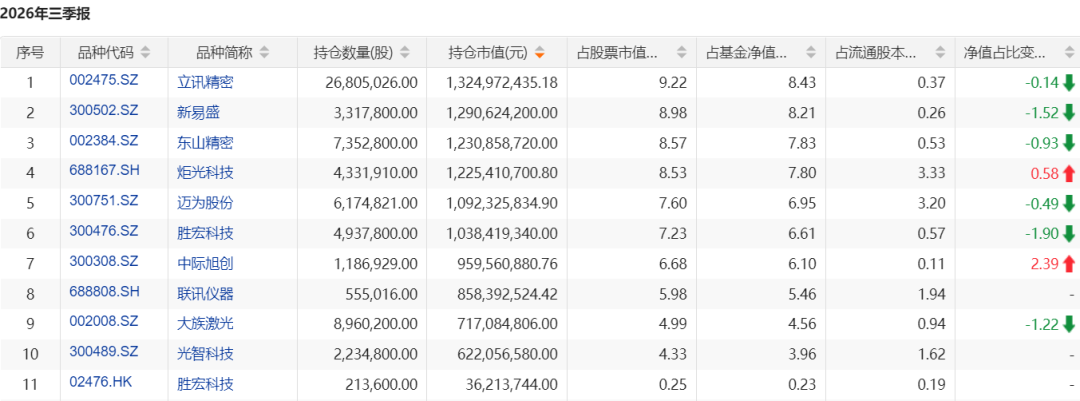Image resolution: width=1080 pixels, height=401 pixels.
Task: Sort by 占基金净值 column sort icon
Action: (811, 52)
